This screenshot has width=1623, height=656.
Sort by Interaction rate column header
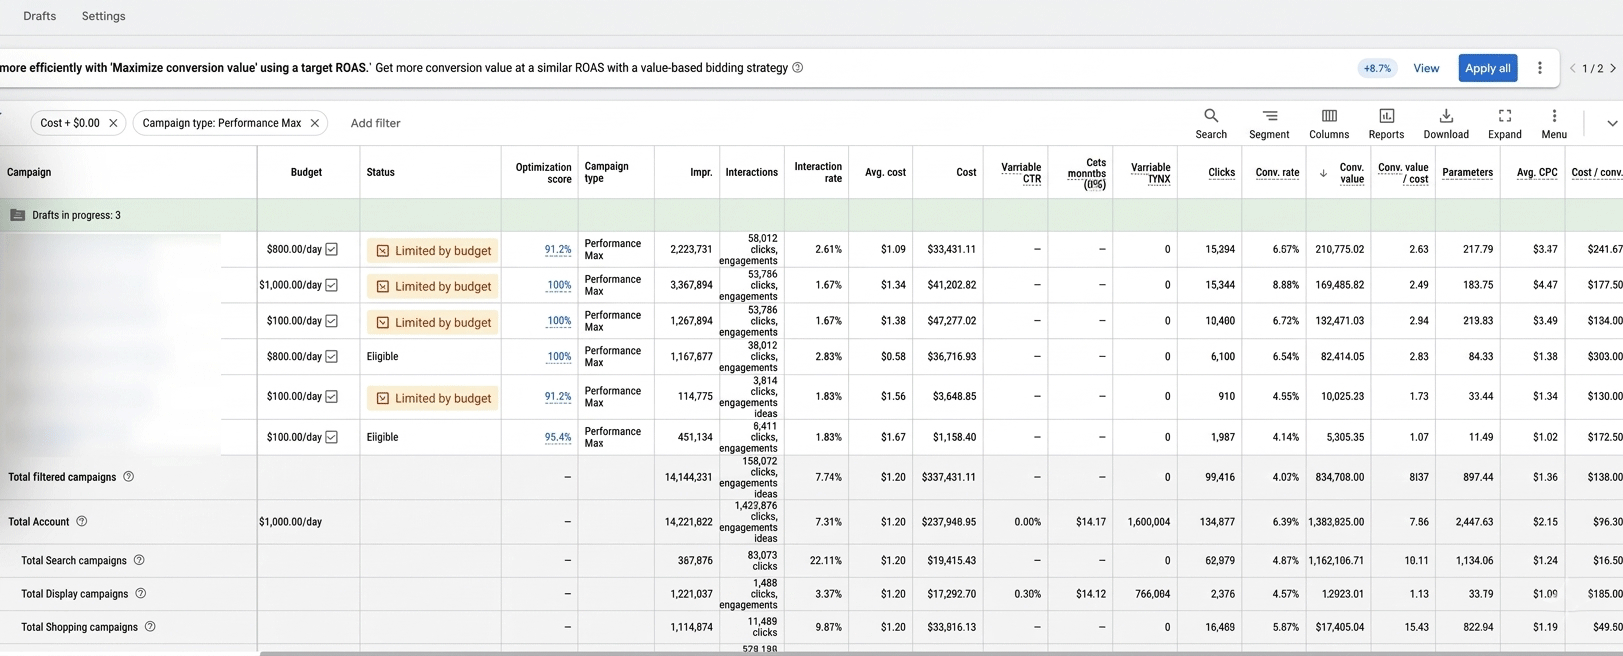point(818,172)
